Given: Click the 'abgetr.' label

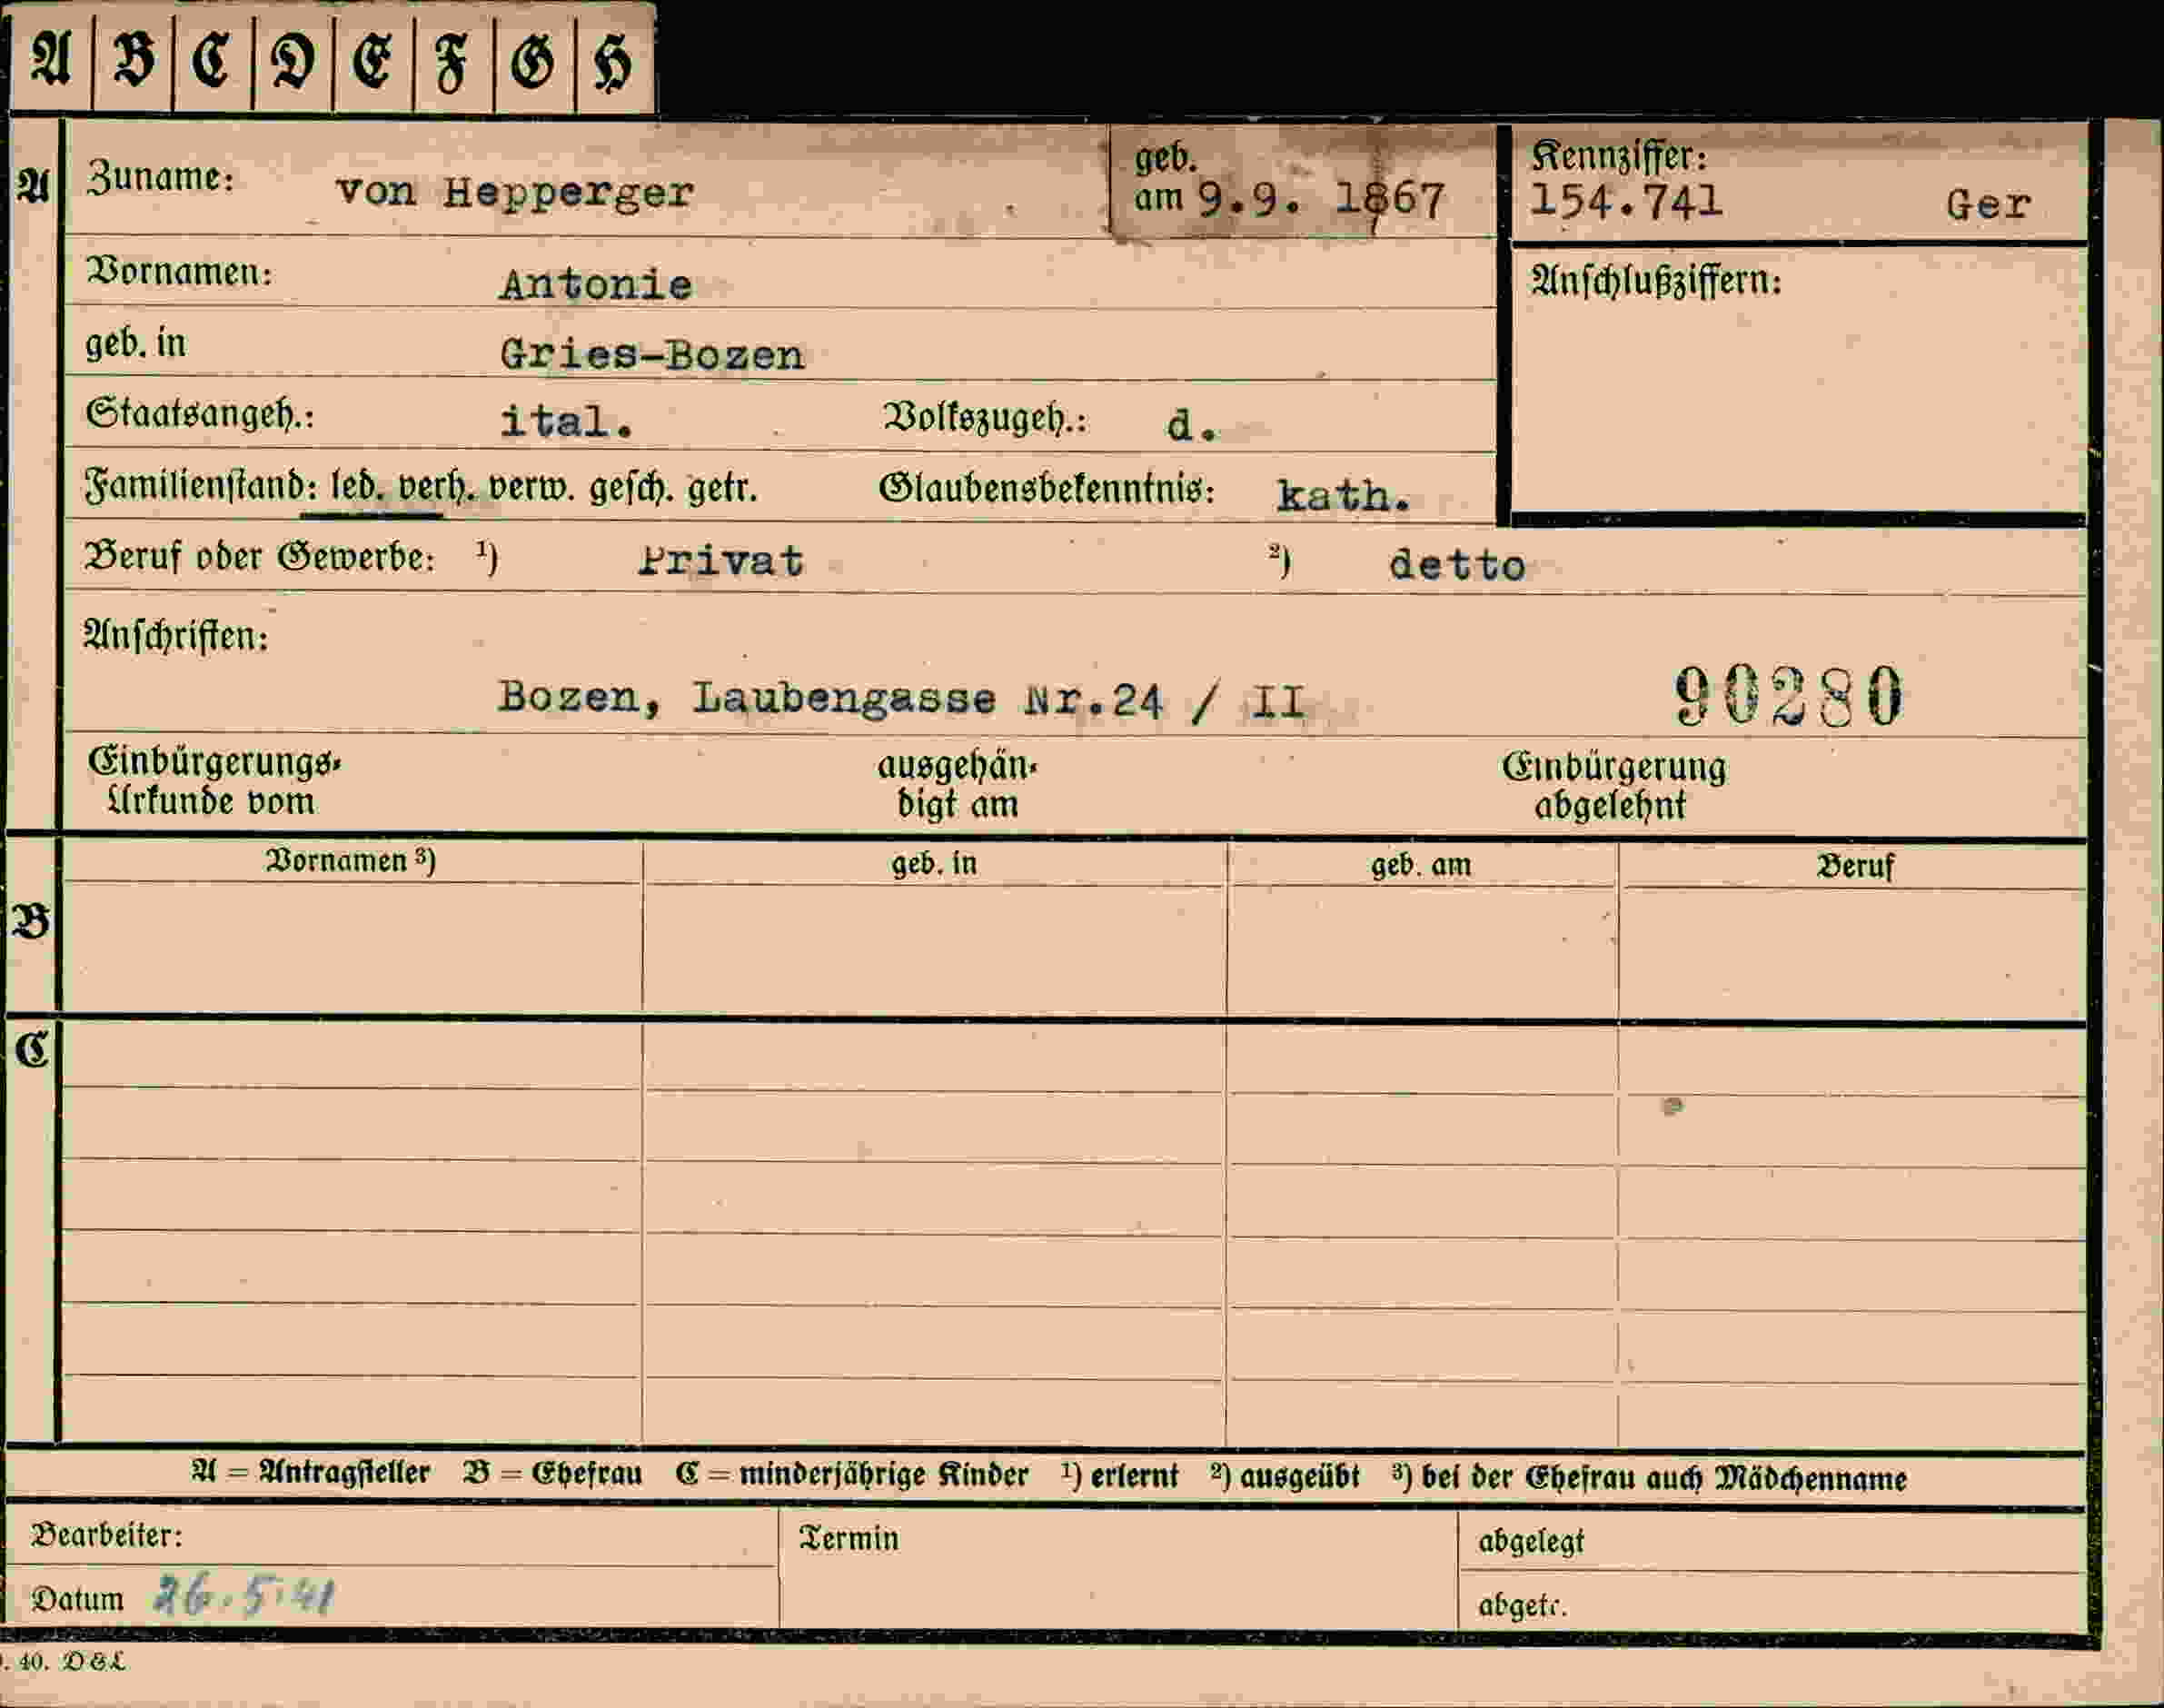Looking at the screenshot, I should 1522,1605.
